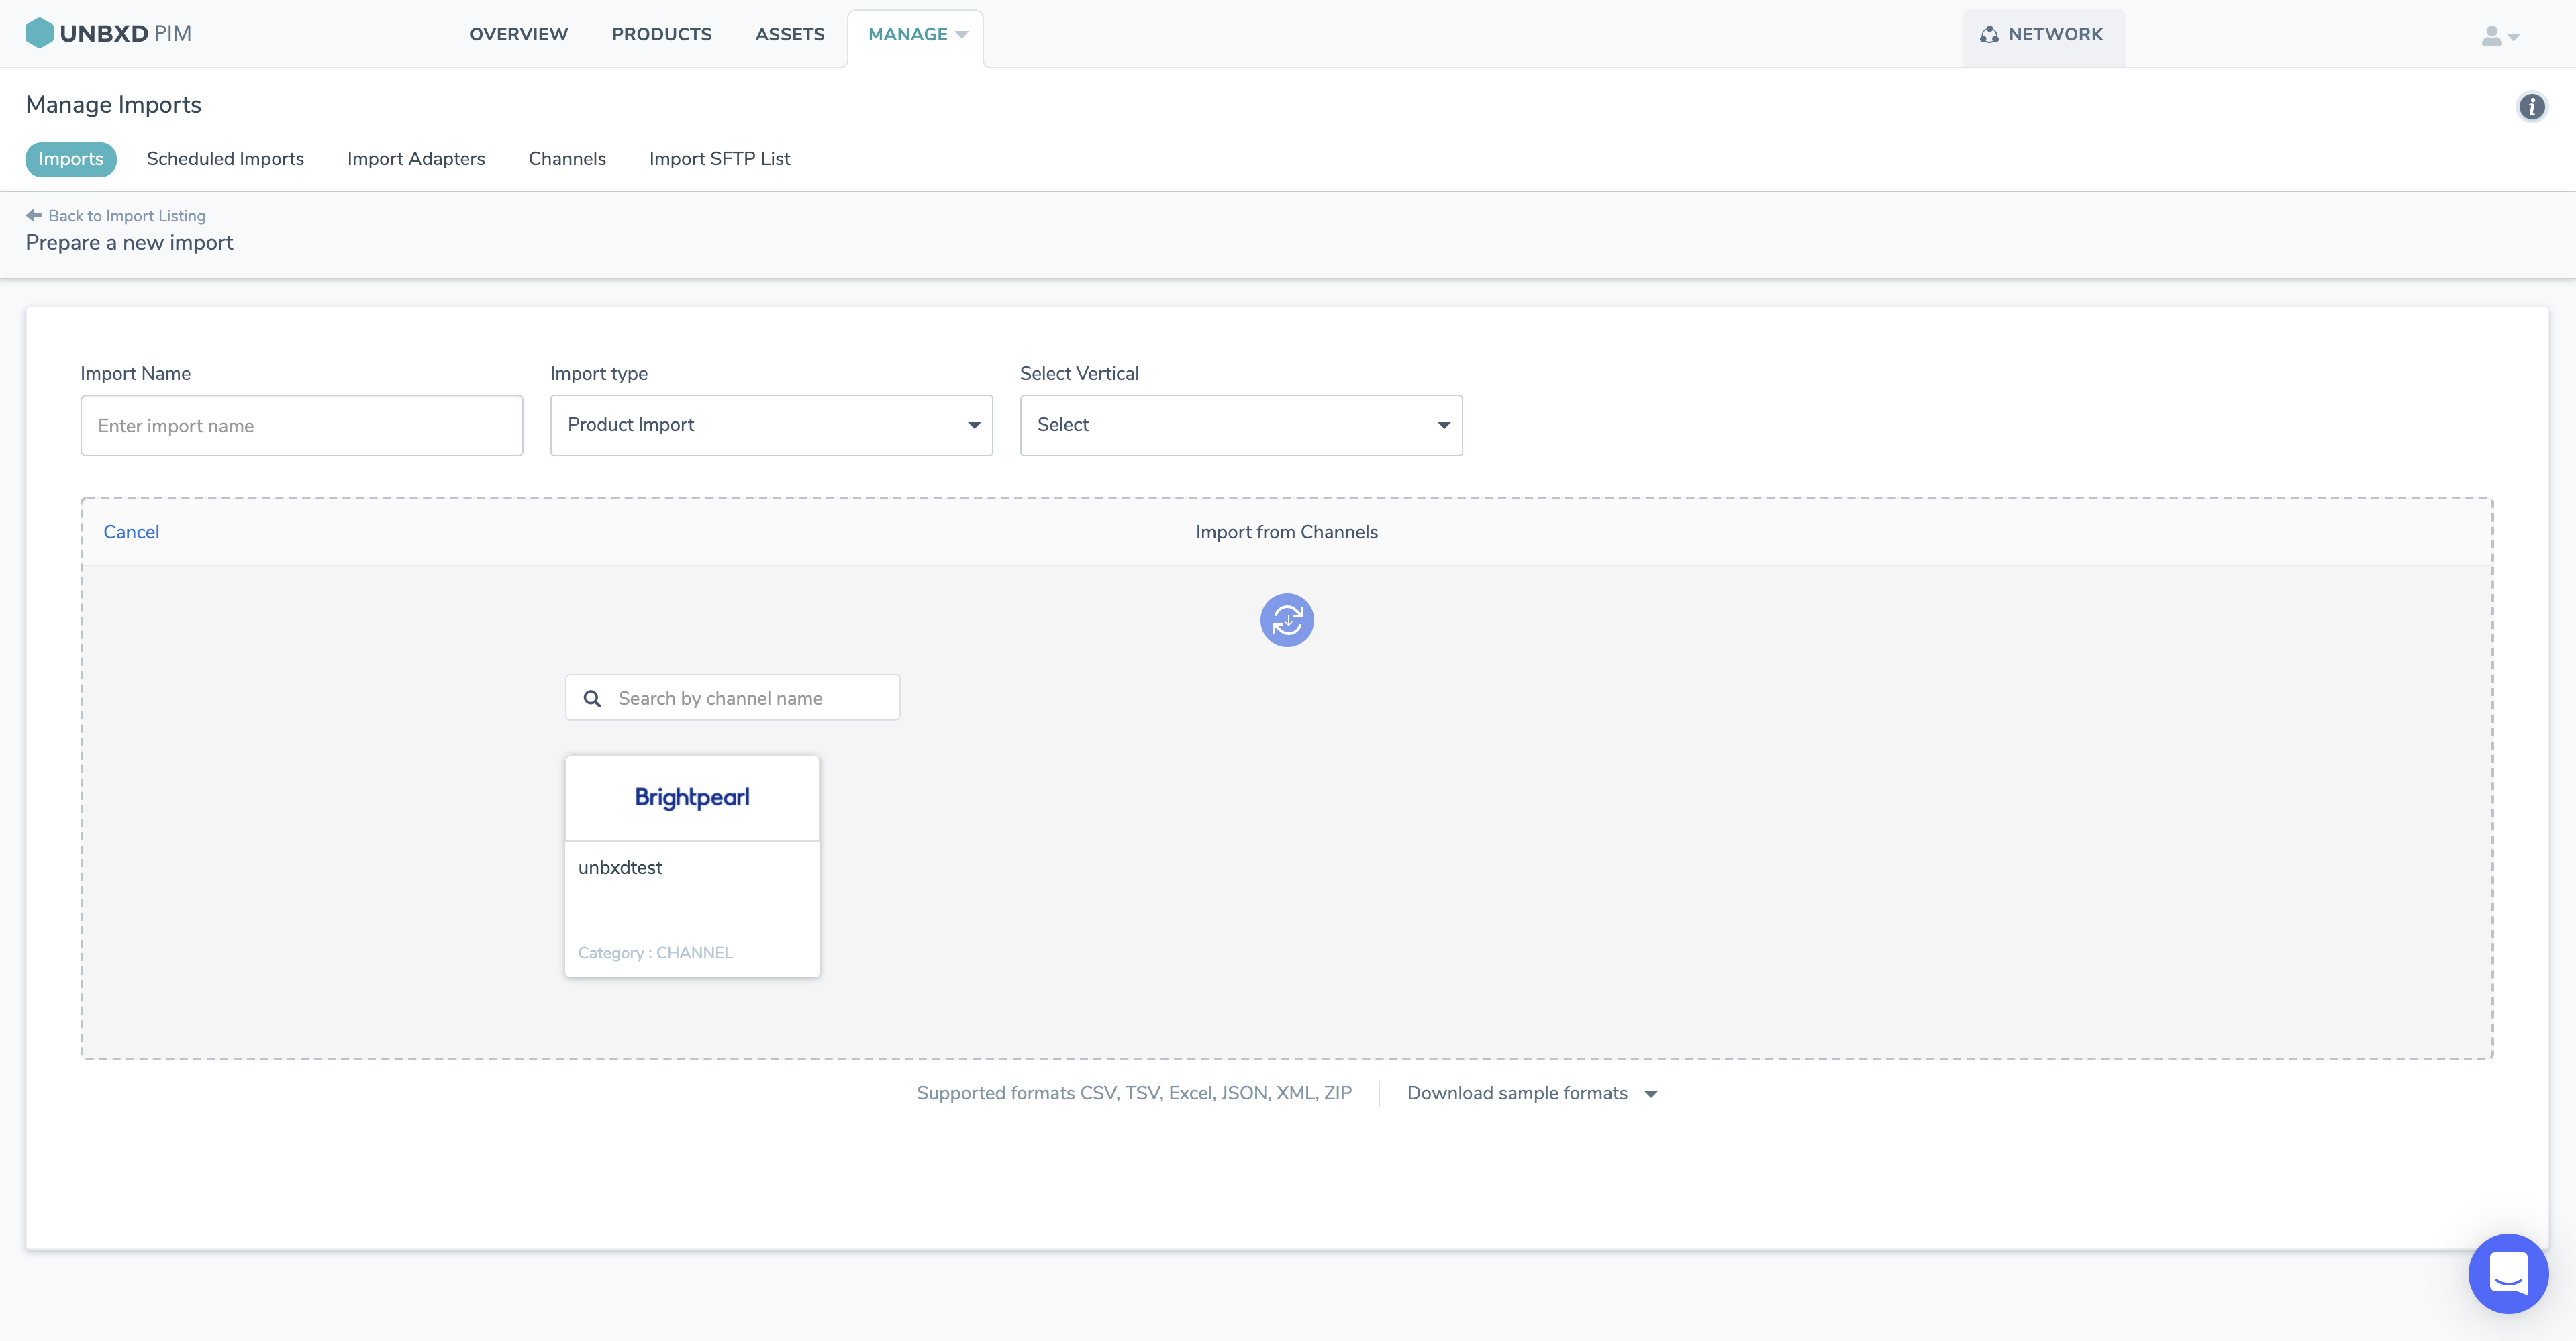Focus the Import Name field
2576x1341 pixels.
click(302, 426)
